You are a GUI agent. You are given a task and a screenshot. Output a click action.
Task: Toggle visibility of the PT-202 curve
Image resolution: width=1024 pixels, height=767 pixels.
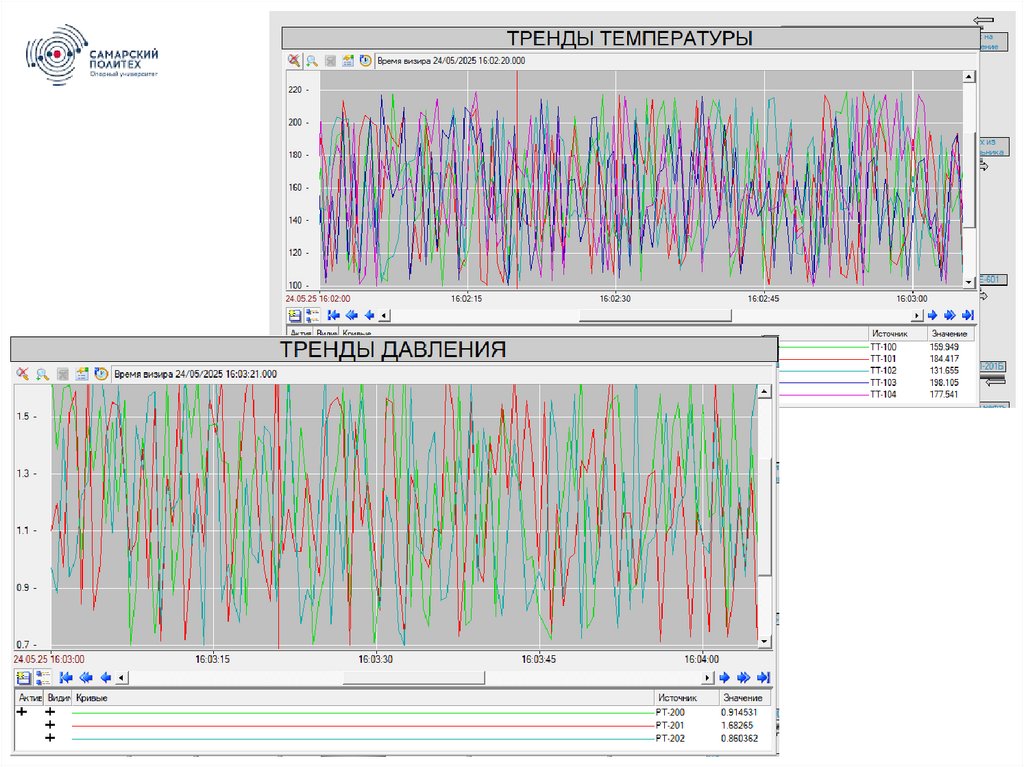tap(50, 738)
